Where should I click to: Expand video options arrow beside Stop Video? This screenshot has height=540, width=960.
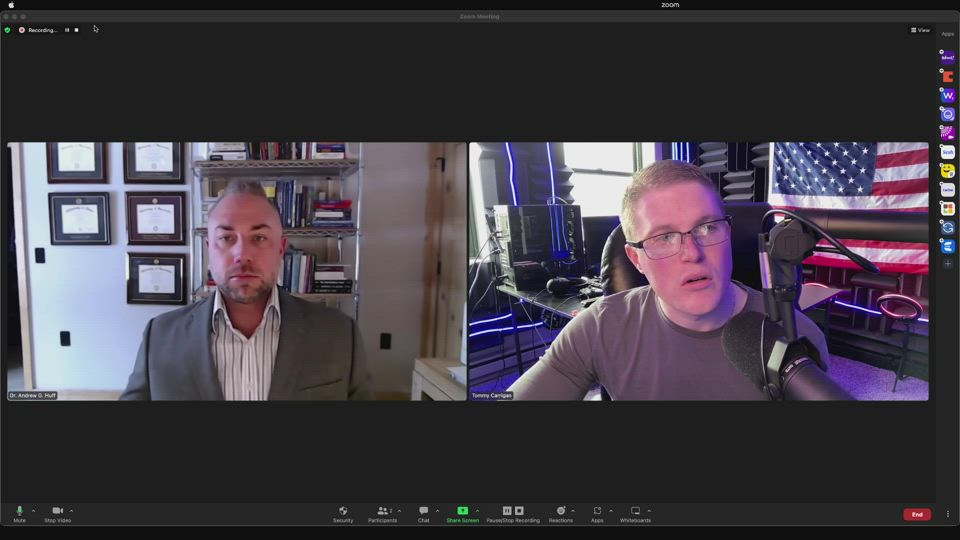[x=71, y=511]
